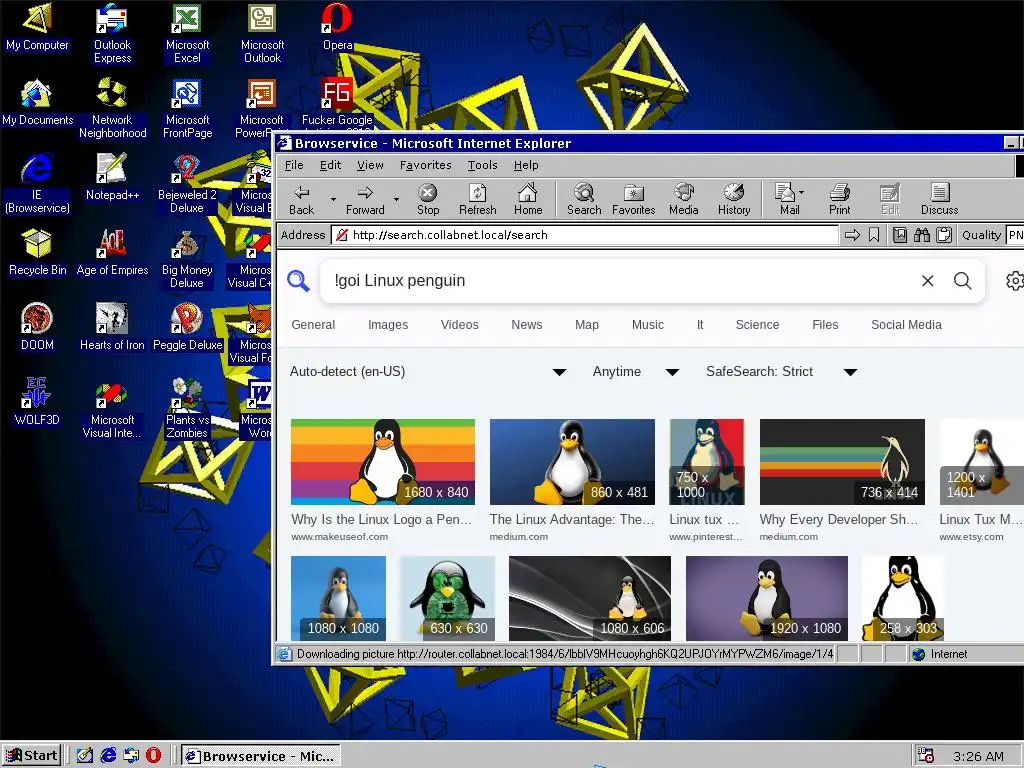1024x768 pixels.
Task: Open Network Neighborhood icon
Action: pos(112,108)
